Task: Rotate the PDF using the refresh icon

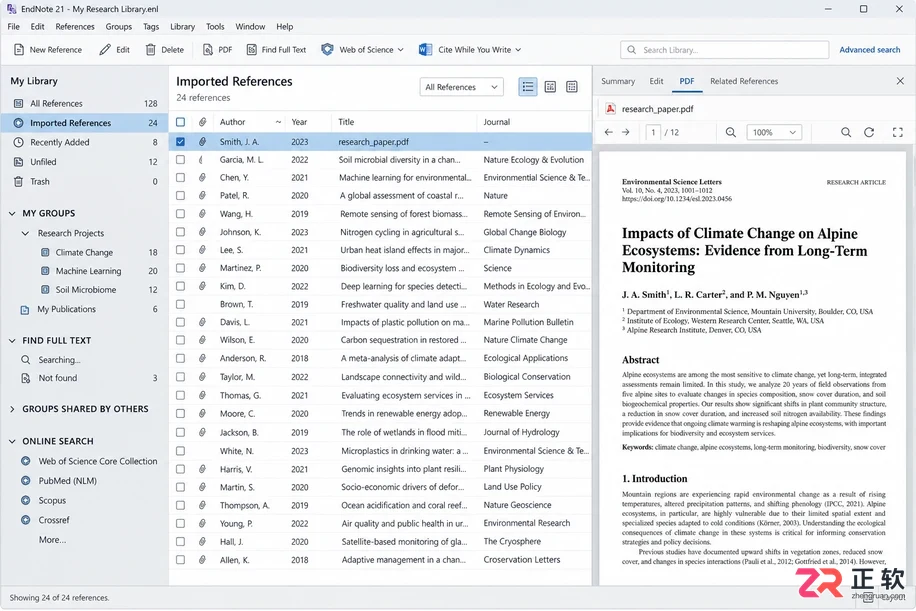Action: 869,133
